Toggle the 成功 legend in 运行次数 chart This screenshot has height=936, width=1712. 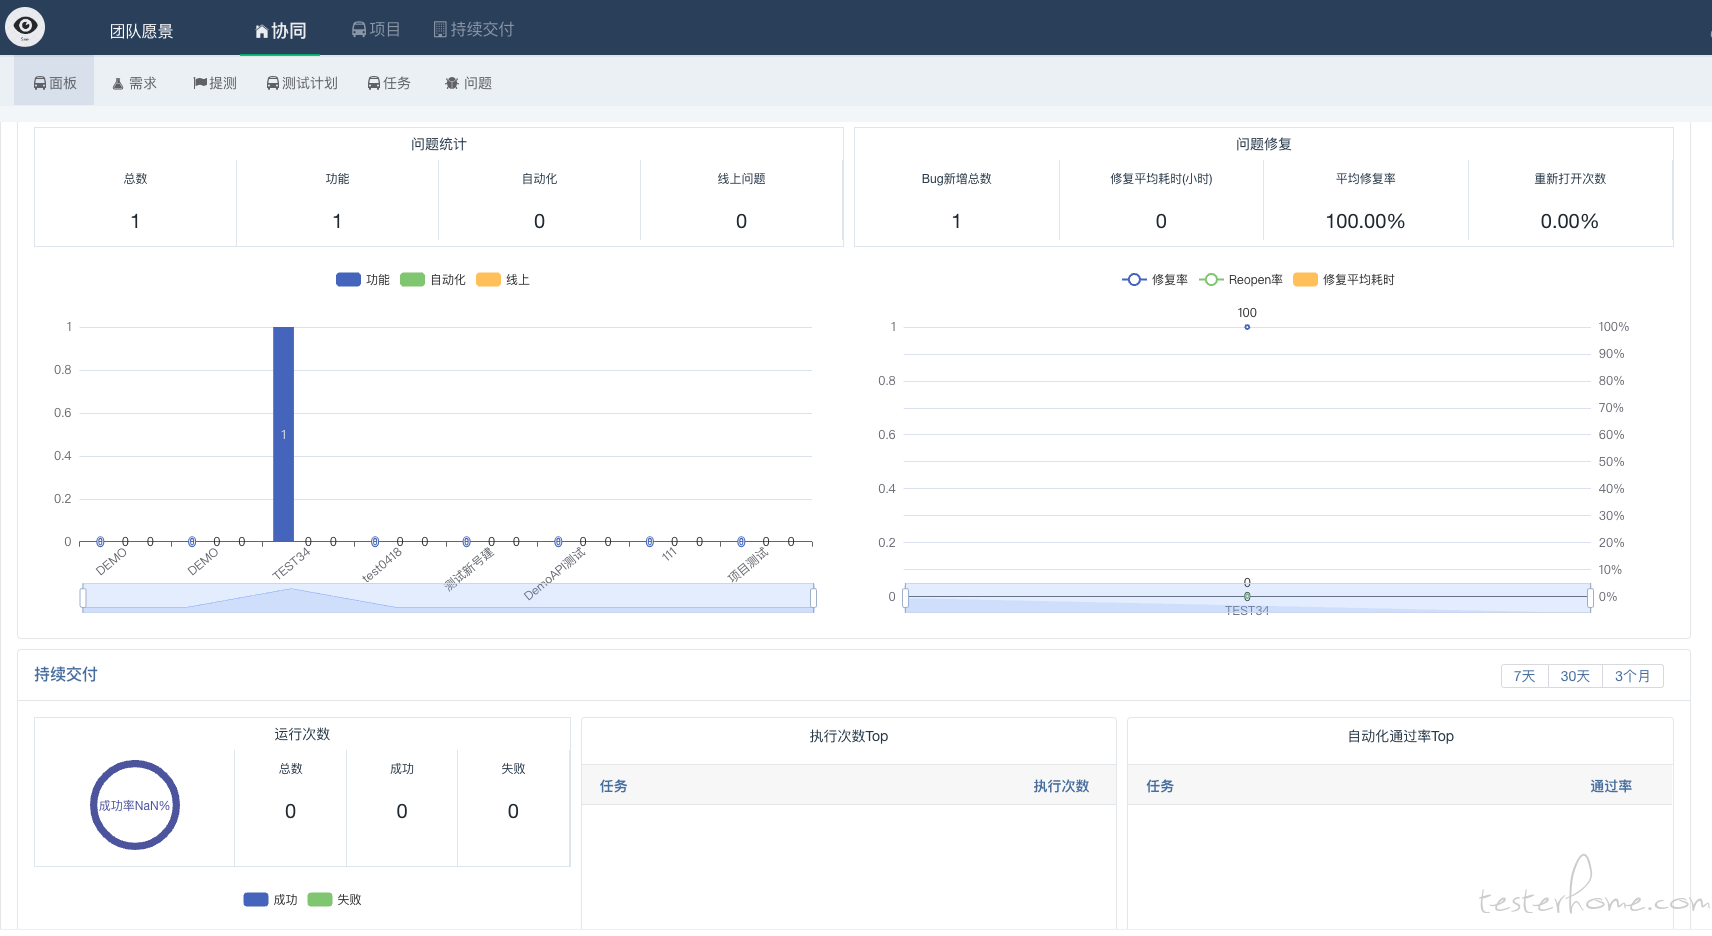[x=271, y=900]
